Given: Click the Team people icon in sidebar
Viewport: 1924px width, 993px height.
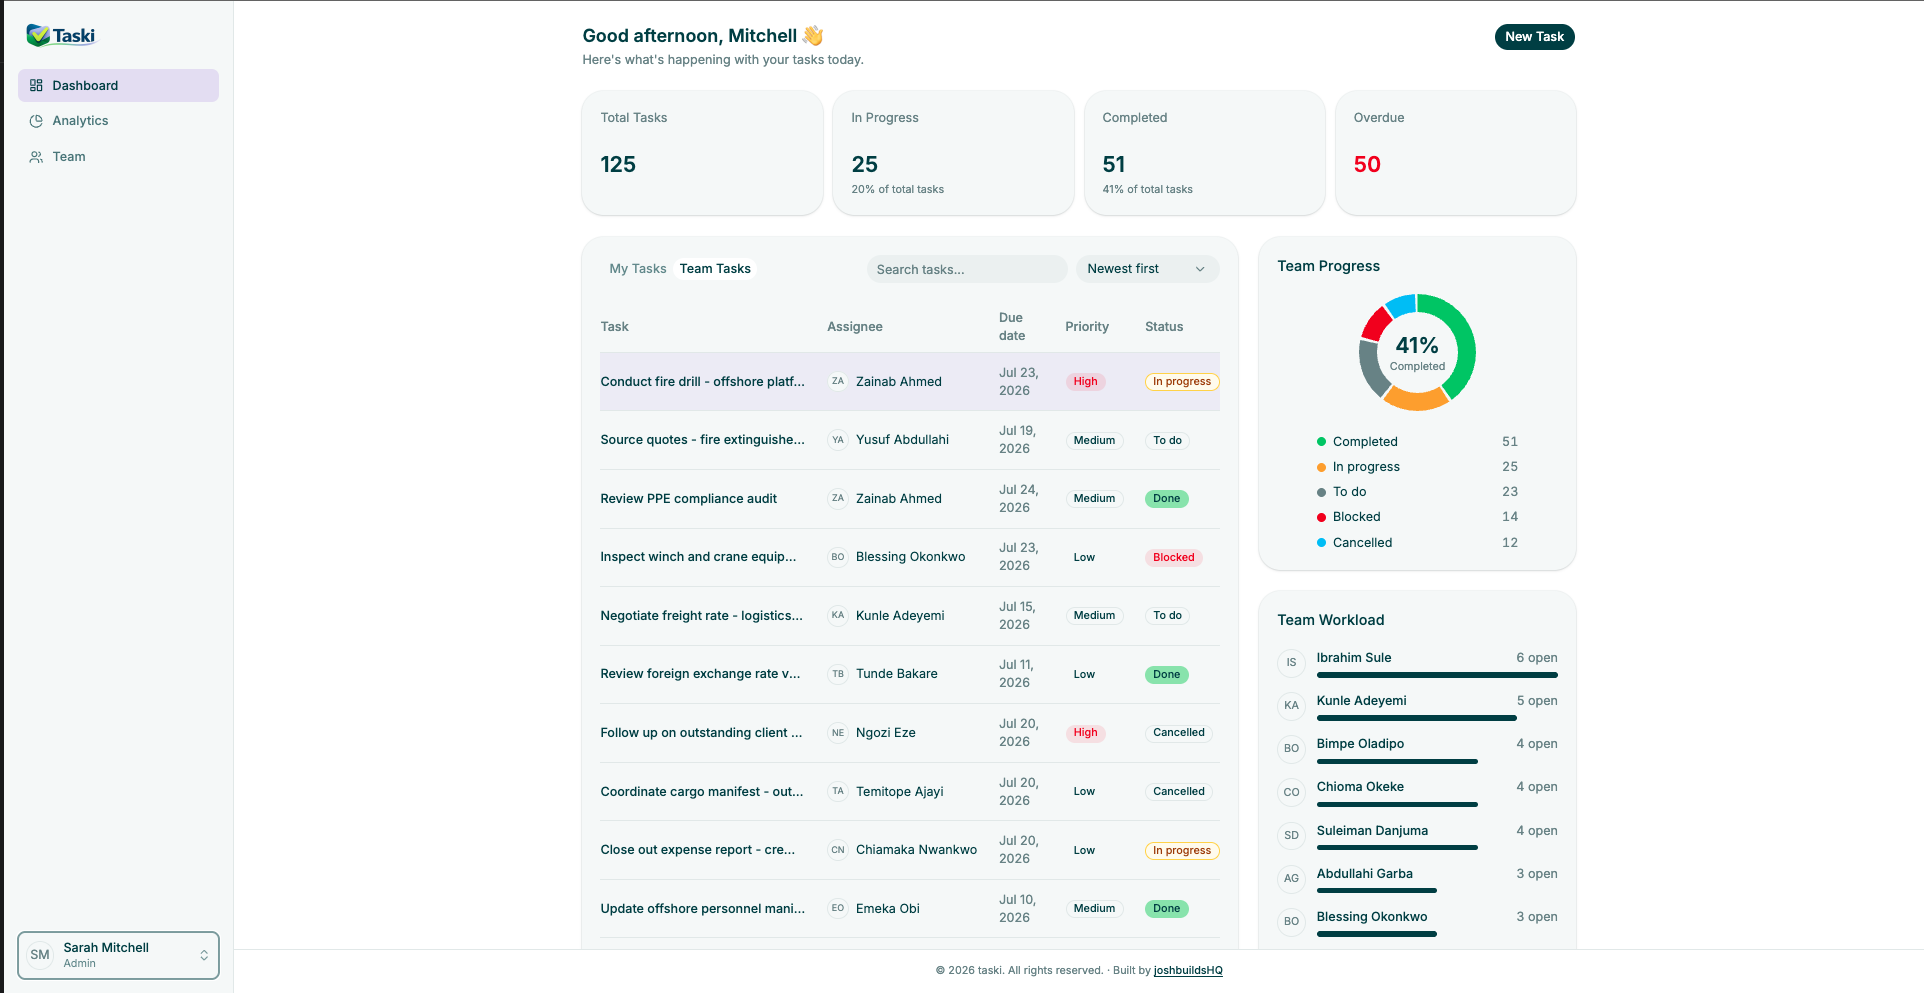Looking at the screenshot, I should (36, 157).
